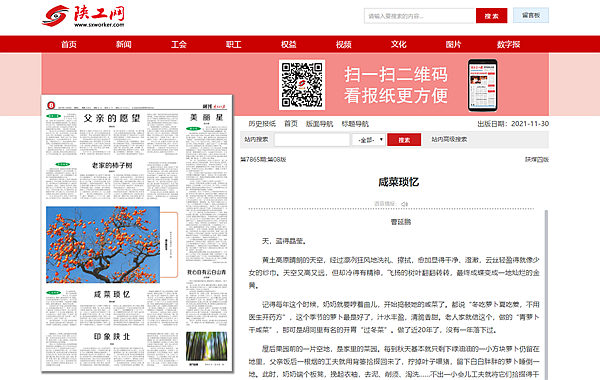Play the 语音播报 audio speaker icon
Viewport: 600px width, 380px height.
click(404, 204)
